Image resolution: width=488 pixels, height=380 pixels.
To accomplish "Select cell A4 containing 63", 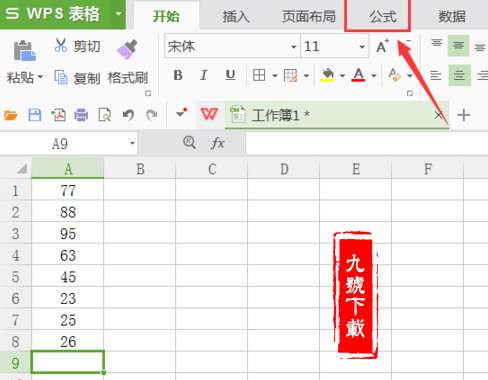I will 68,255.
